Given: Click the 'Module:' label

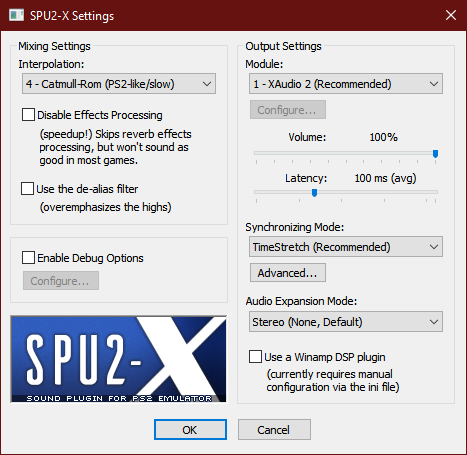Looking at the screenshot, I should (264, 64).
